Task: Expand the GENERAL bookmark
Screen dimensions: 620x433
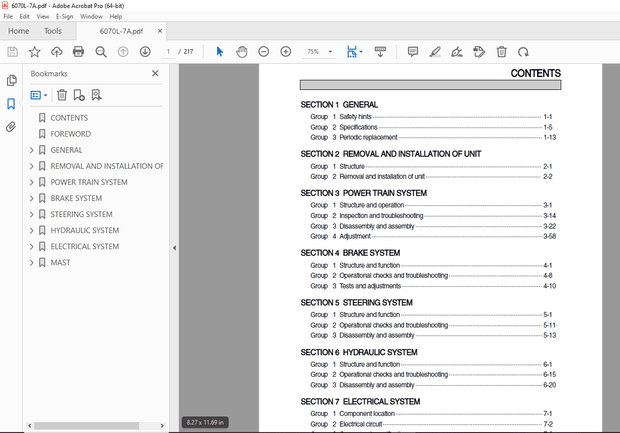Action: click(32, 150)
